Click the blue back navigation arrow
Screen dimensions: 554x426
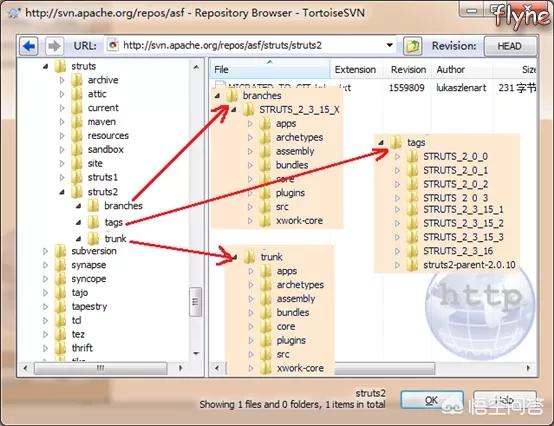pyautogui.click(x=29, y=46)
